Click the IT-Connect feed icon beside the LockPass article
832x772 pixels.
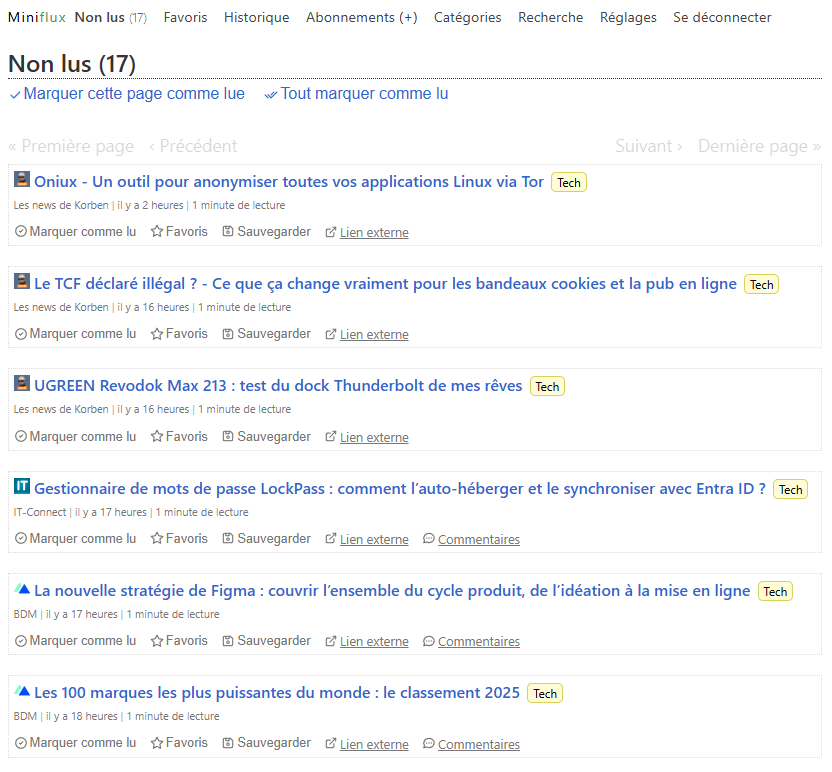(22, 486)
